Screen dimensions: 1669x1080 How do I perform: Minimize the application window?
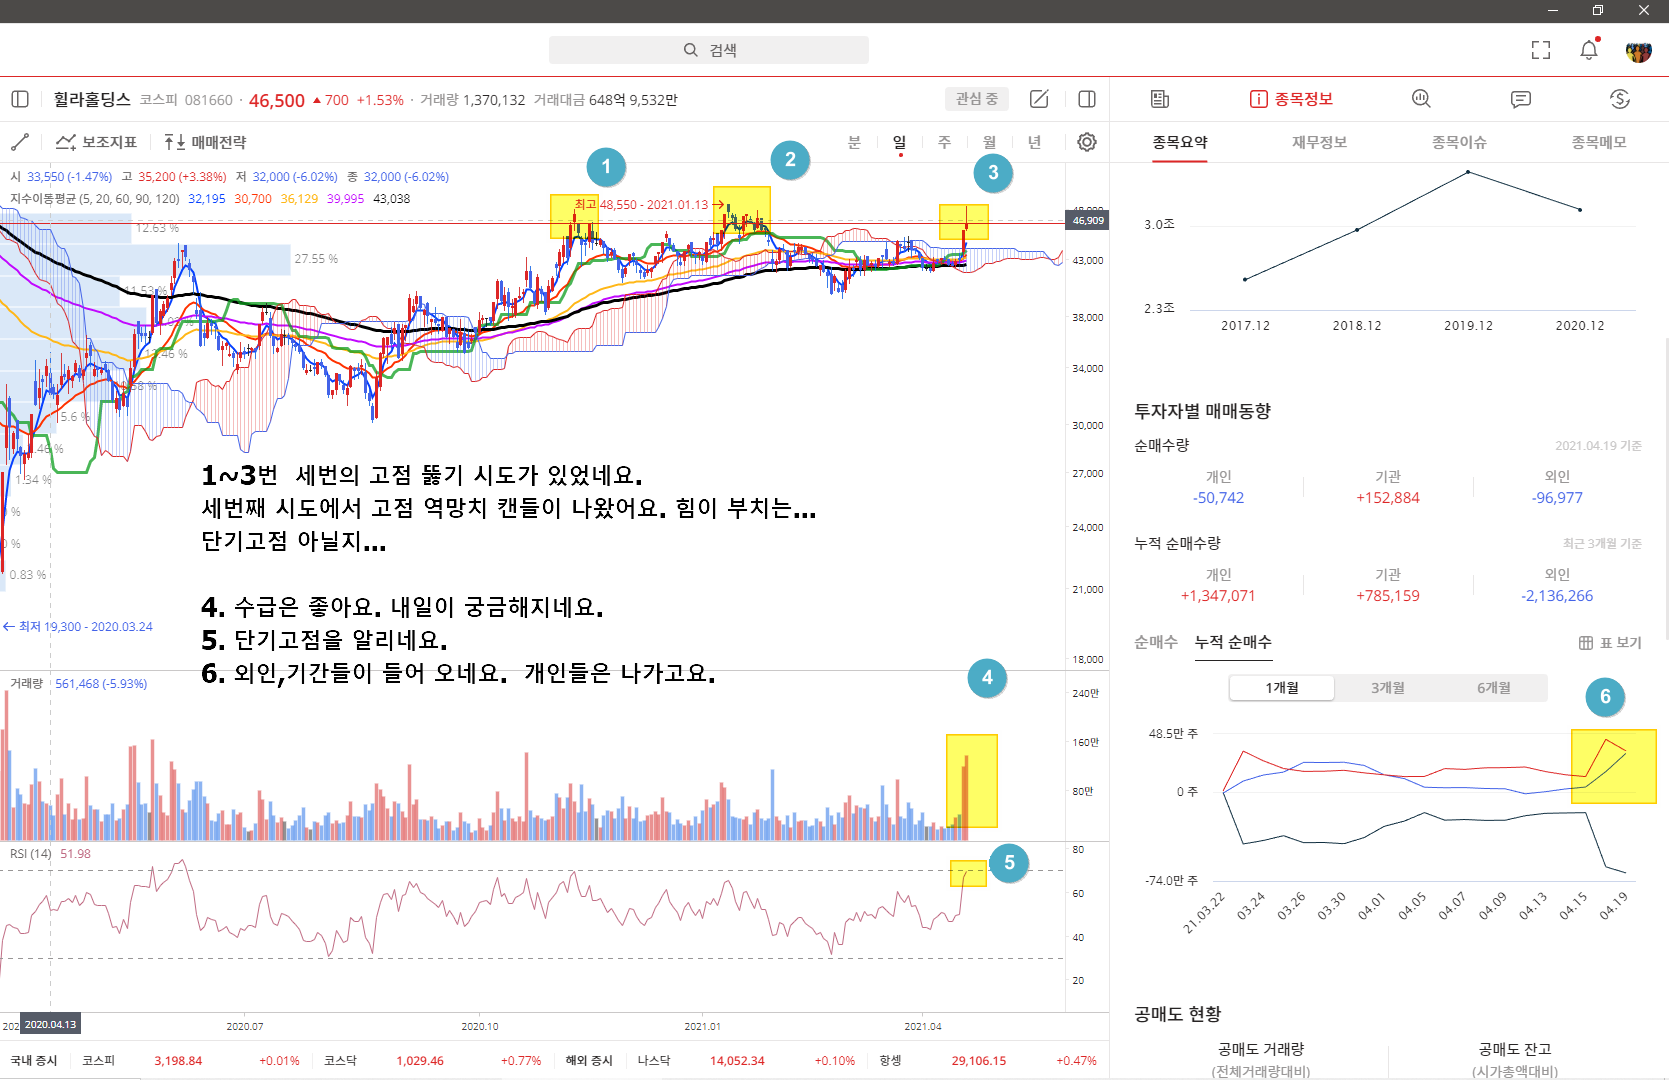[1553, 11]
